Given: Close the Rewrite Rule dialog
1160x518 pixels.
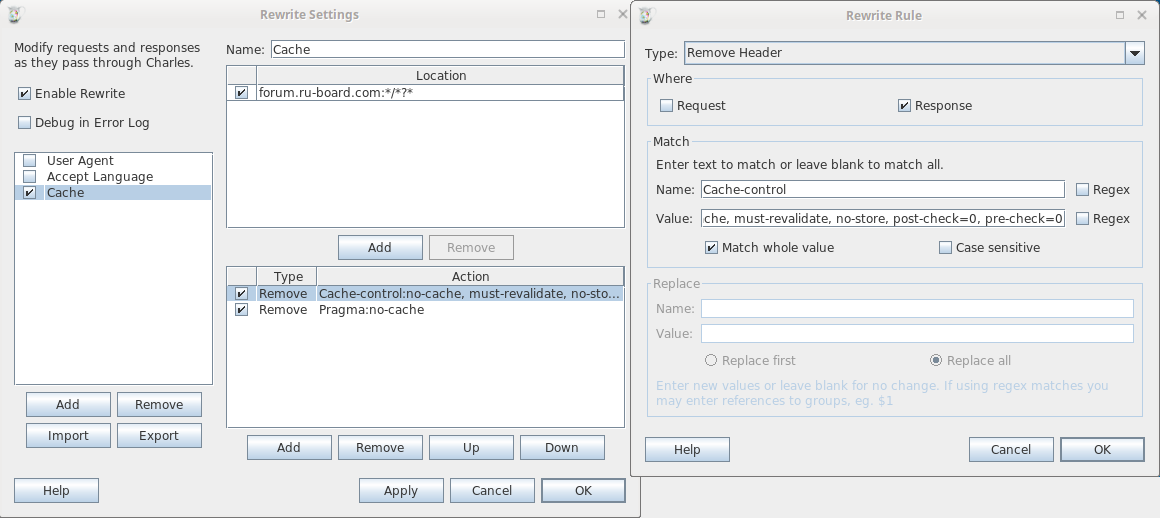Looking at the screenshot, I should (1142, 15).
